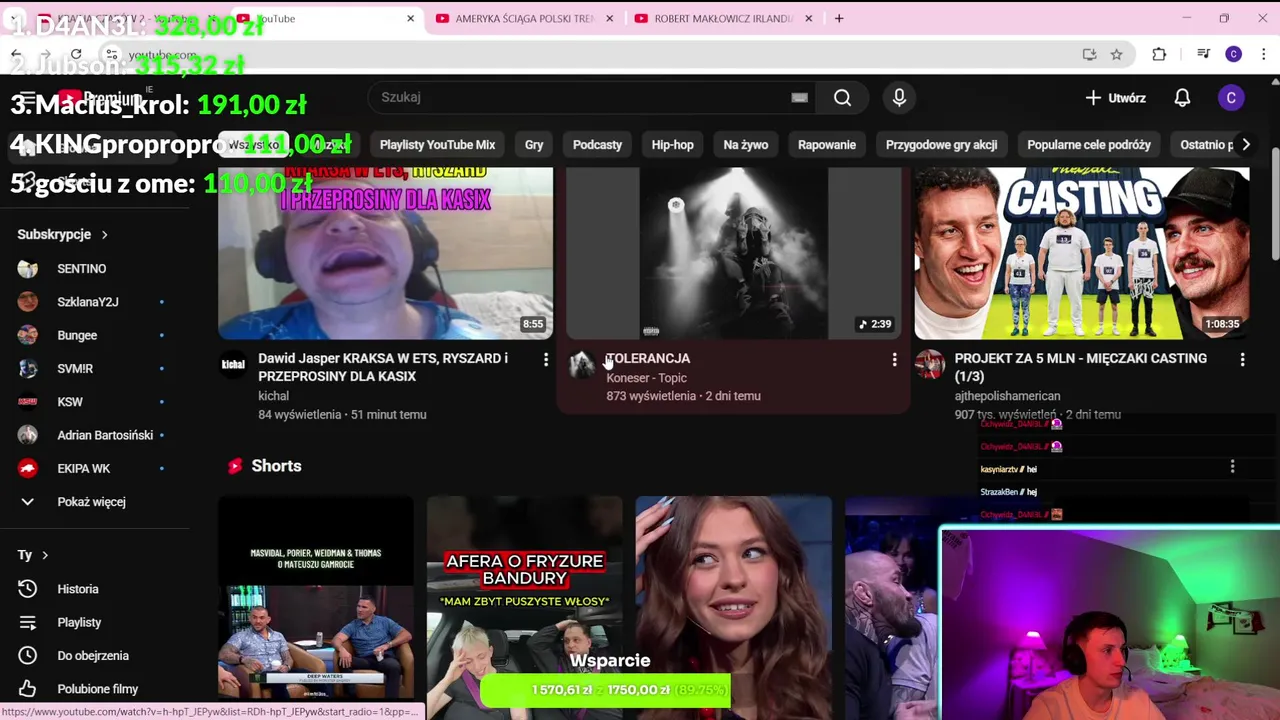This screenshot has height=720, width=1280.
Task: Start voice search with microphone icon
Action: 899,97
